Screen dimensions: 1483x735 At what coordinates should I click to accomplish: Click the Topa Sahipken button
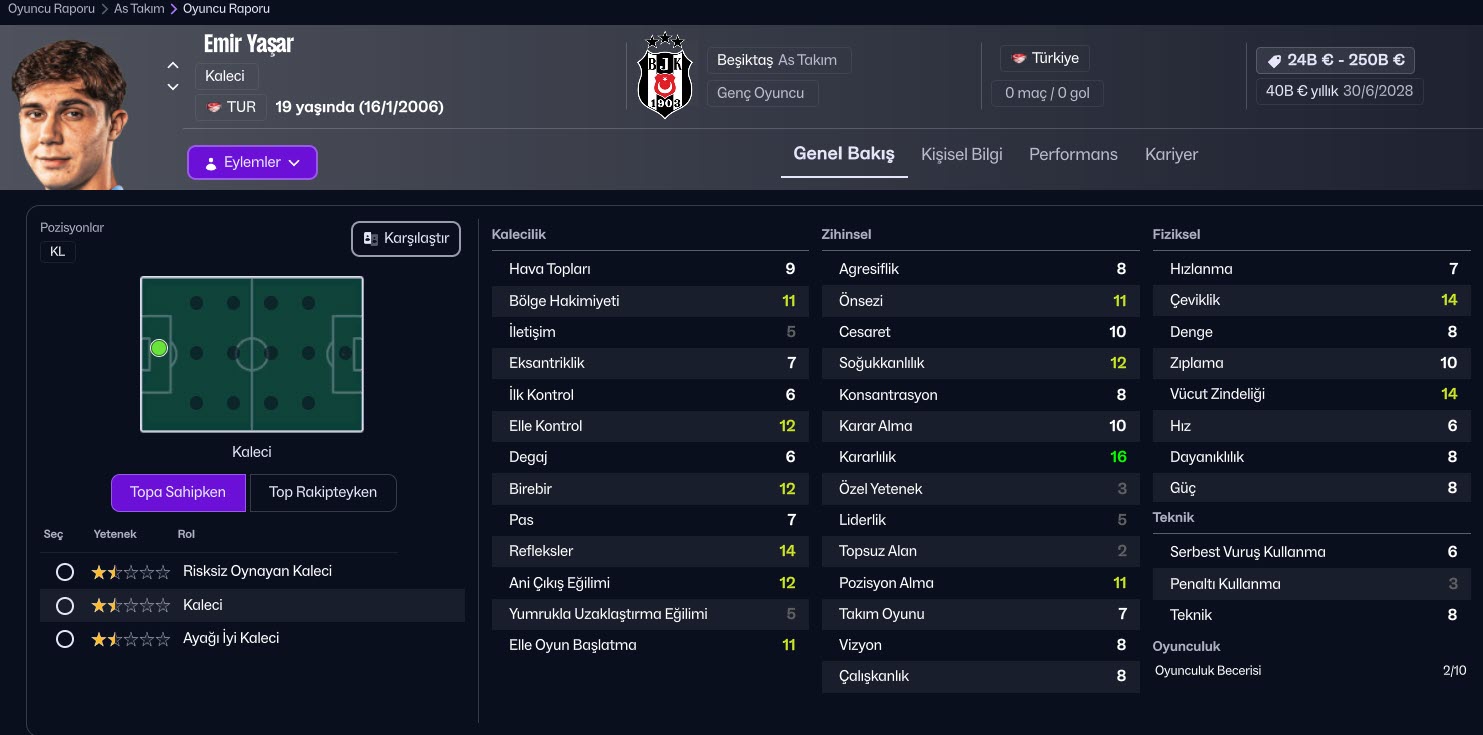(x=178, y=492)
